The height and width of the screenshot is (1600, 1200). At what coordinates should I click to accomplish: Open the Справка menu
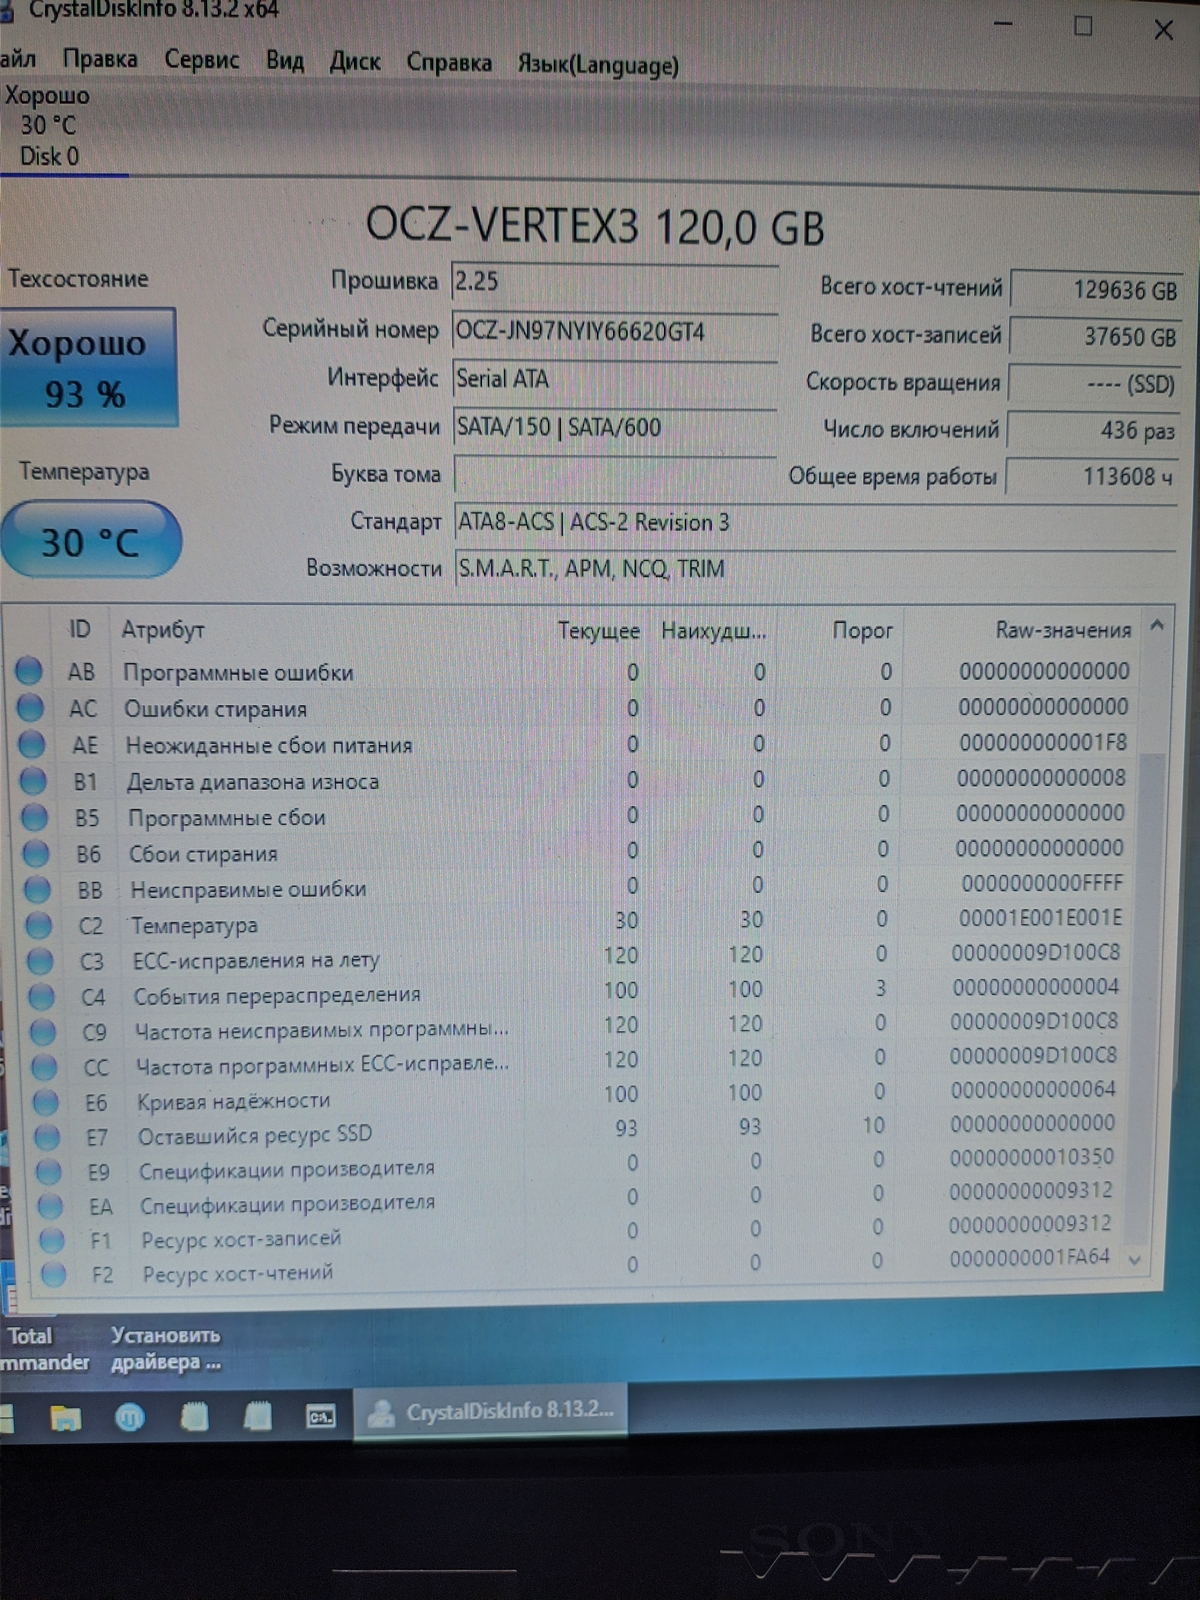449,63
